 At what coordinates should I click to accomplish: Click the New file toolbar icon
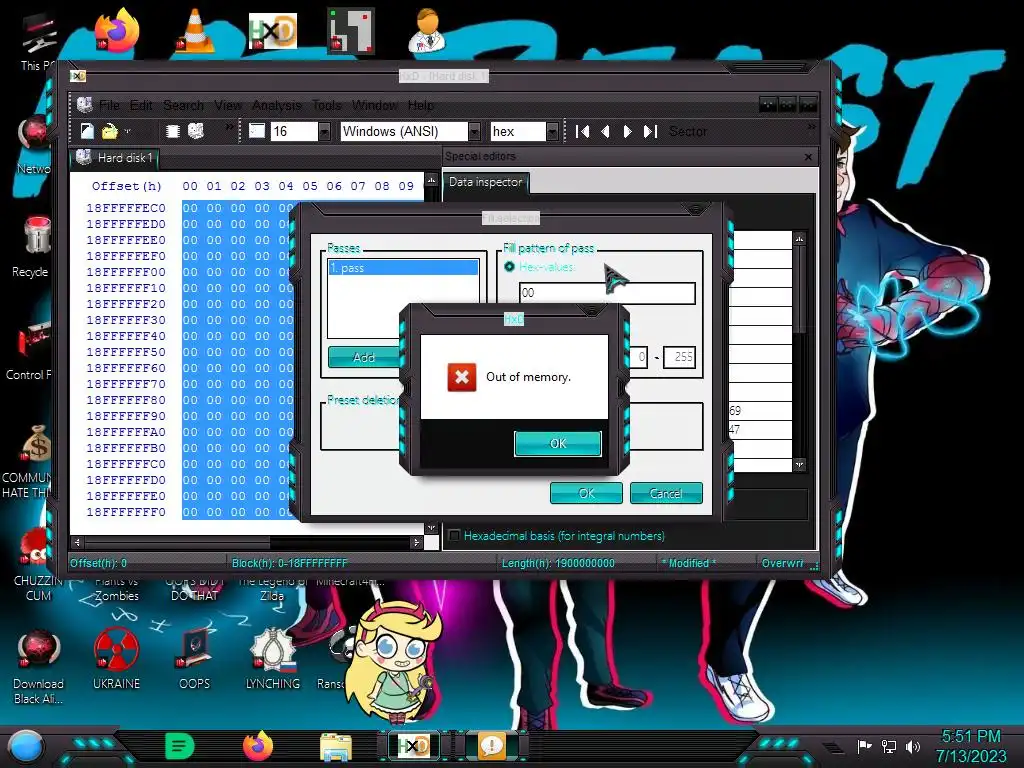click(x=87, y=131)
